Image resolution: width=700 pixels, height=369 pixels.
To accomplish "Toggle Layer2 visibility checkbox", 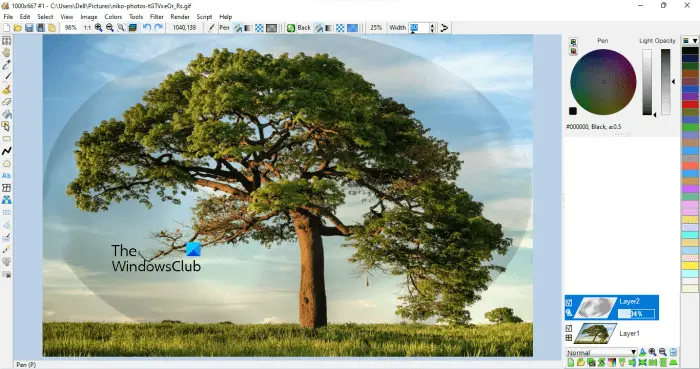I will point(569,303).
